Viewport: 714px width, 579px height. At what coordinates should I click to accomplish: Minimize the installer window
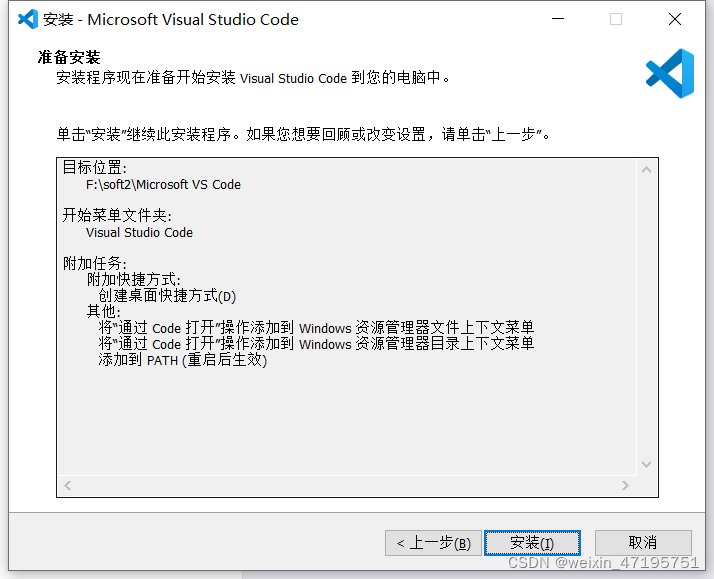(558, 19)
